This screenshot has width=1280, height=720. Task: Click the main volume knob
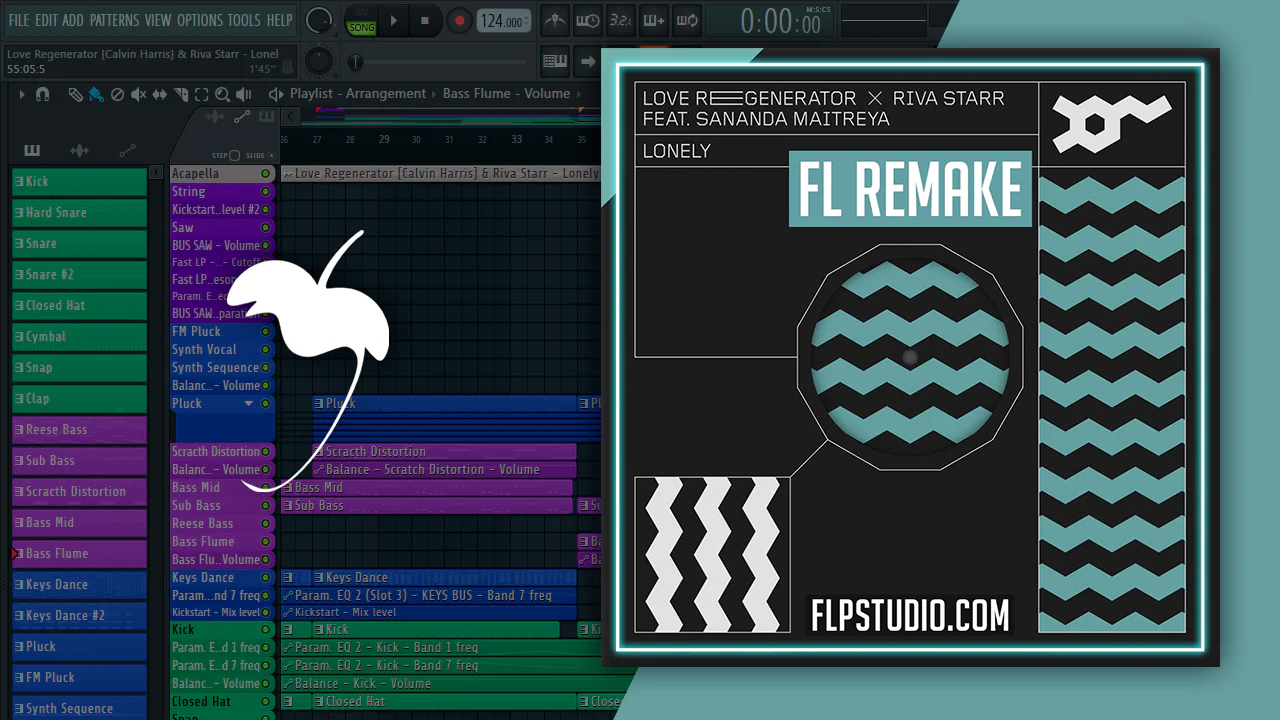pyautogui.click(x=319, y=20)
